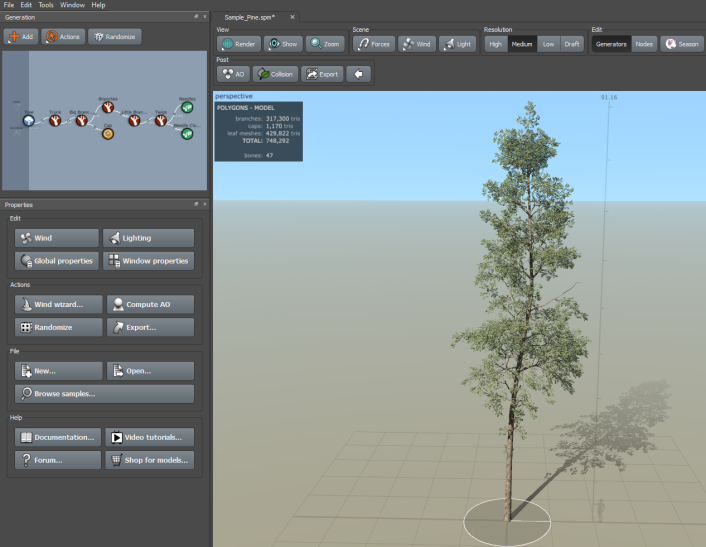Click the back arrow toolbar icon
Screen dimensions: 706x547
coord(359,74)
